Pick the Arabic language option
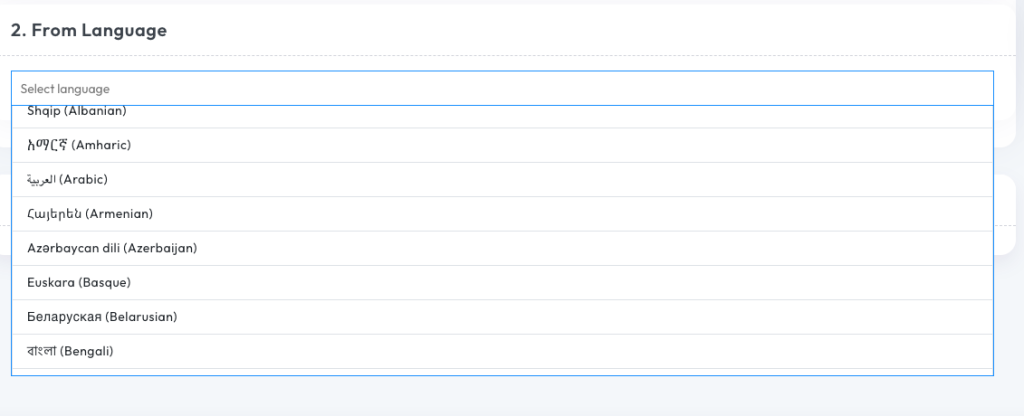Screen dimensions: 1024x416 click(x=67, y=180)
